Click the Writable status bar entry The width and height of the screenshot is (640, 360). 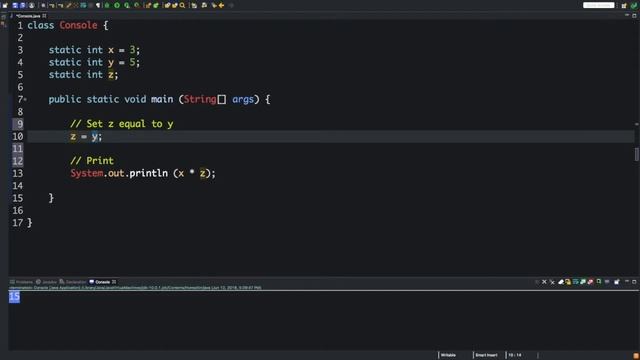[448, 355]
